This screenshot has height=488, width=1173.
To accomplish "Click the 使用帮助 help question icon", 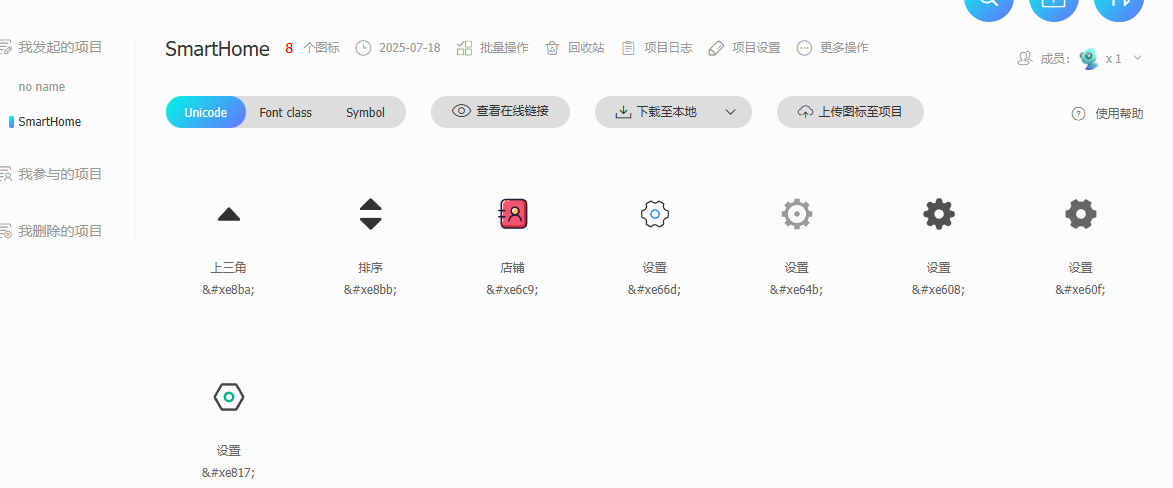I will (1078, 114).
